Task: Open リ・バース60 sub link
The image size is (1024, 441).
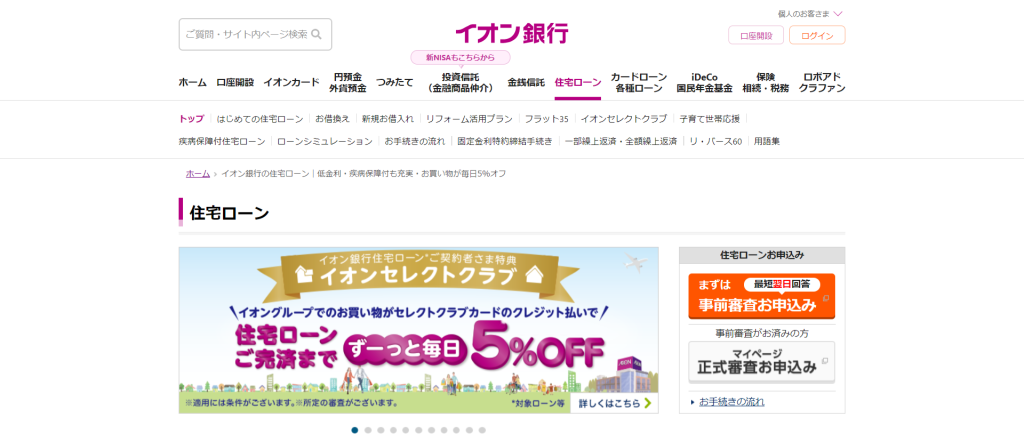Action: 716,141
